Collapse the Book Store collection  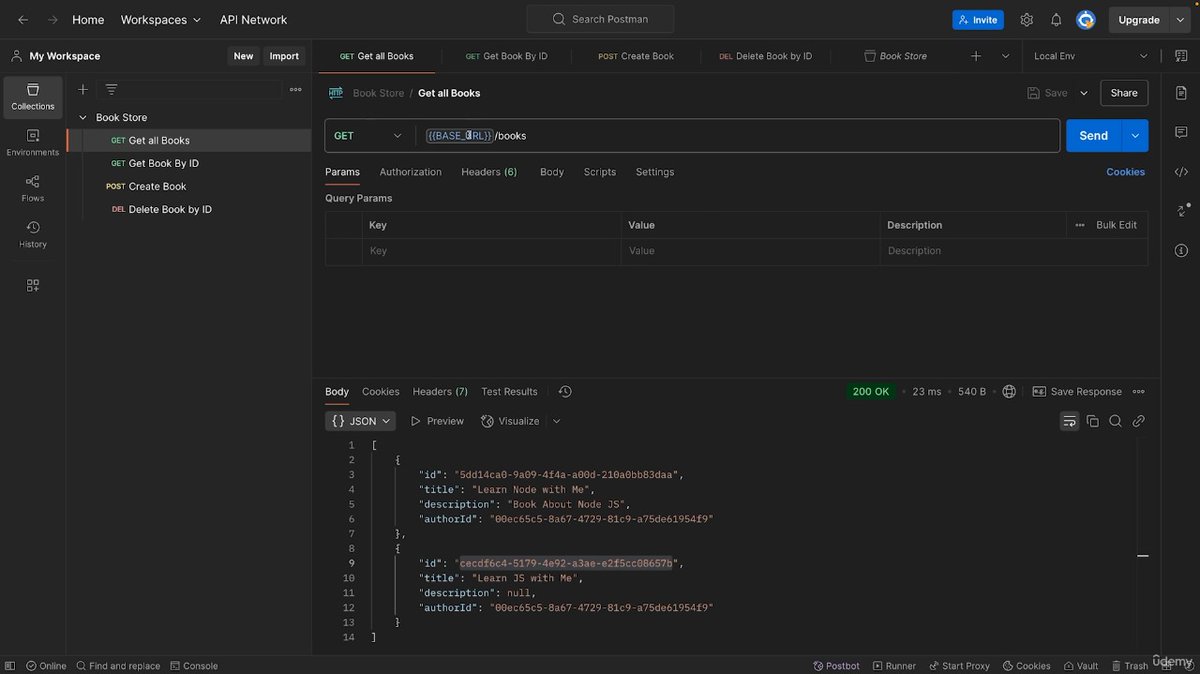coord(83,118)
